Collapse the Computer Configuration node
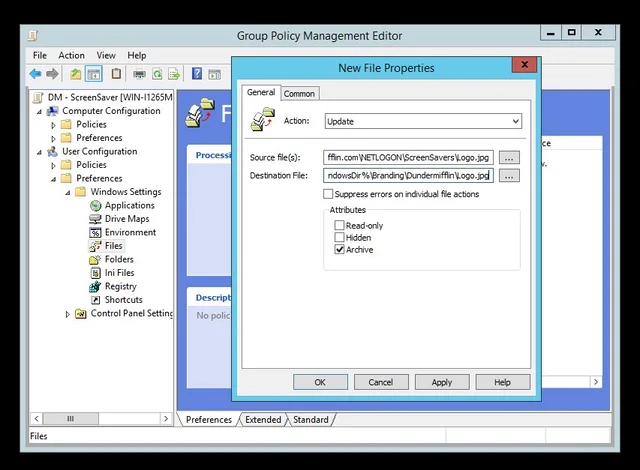The width and height of the screenshot is (640, 470). pos(39,111)
